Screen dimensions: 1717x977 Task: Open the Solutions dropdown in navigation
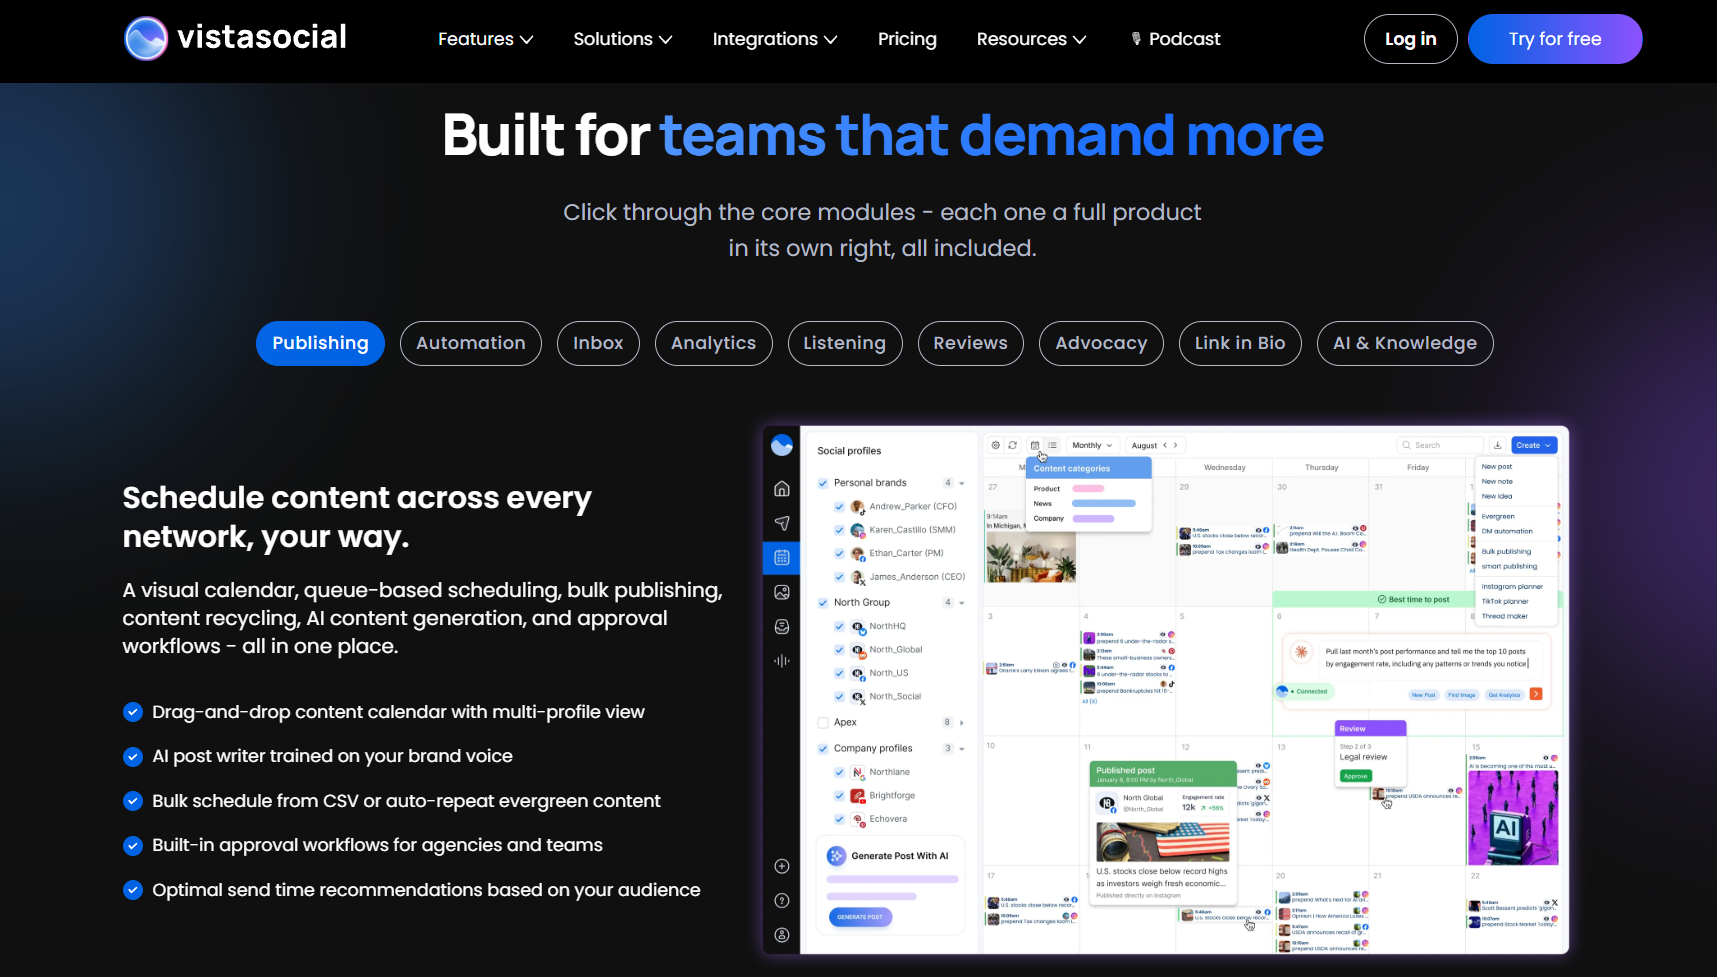(622, 39)
